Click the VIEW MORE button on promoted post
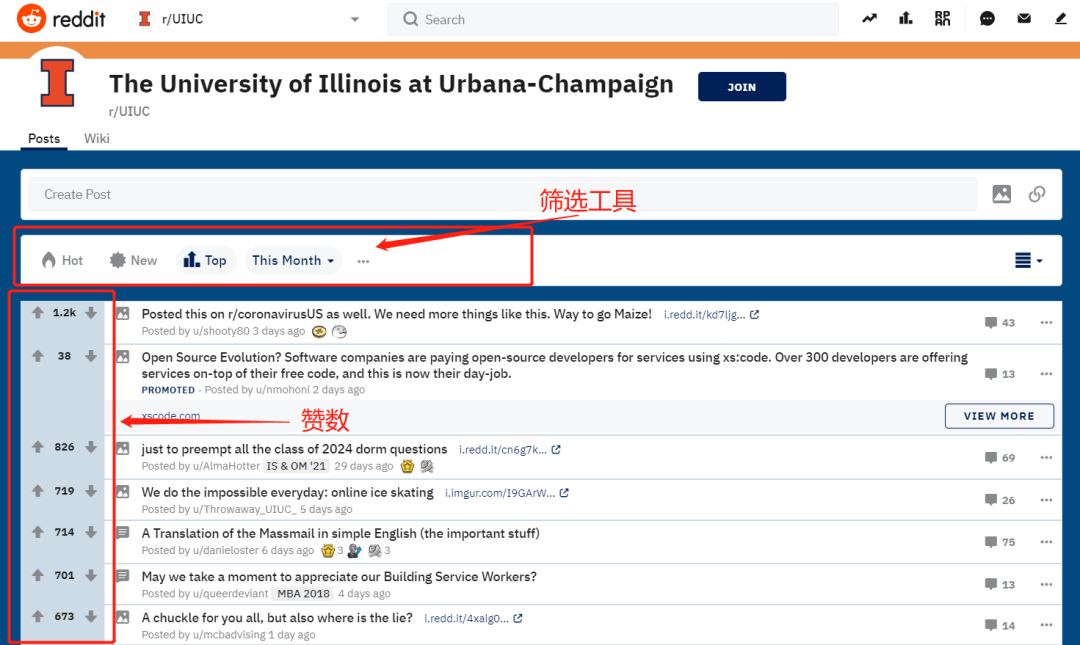Viewport: 1080px width, 645px height. (999, 416)
